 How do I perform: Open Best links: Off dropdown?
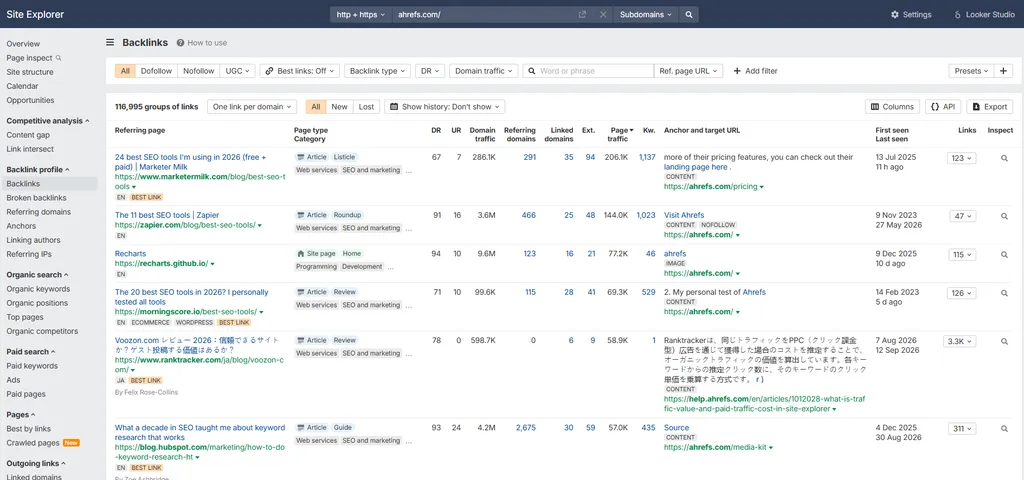[300, 71]
